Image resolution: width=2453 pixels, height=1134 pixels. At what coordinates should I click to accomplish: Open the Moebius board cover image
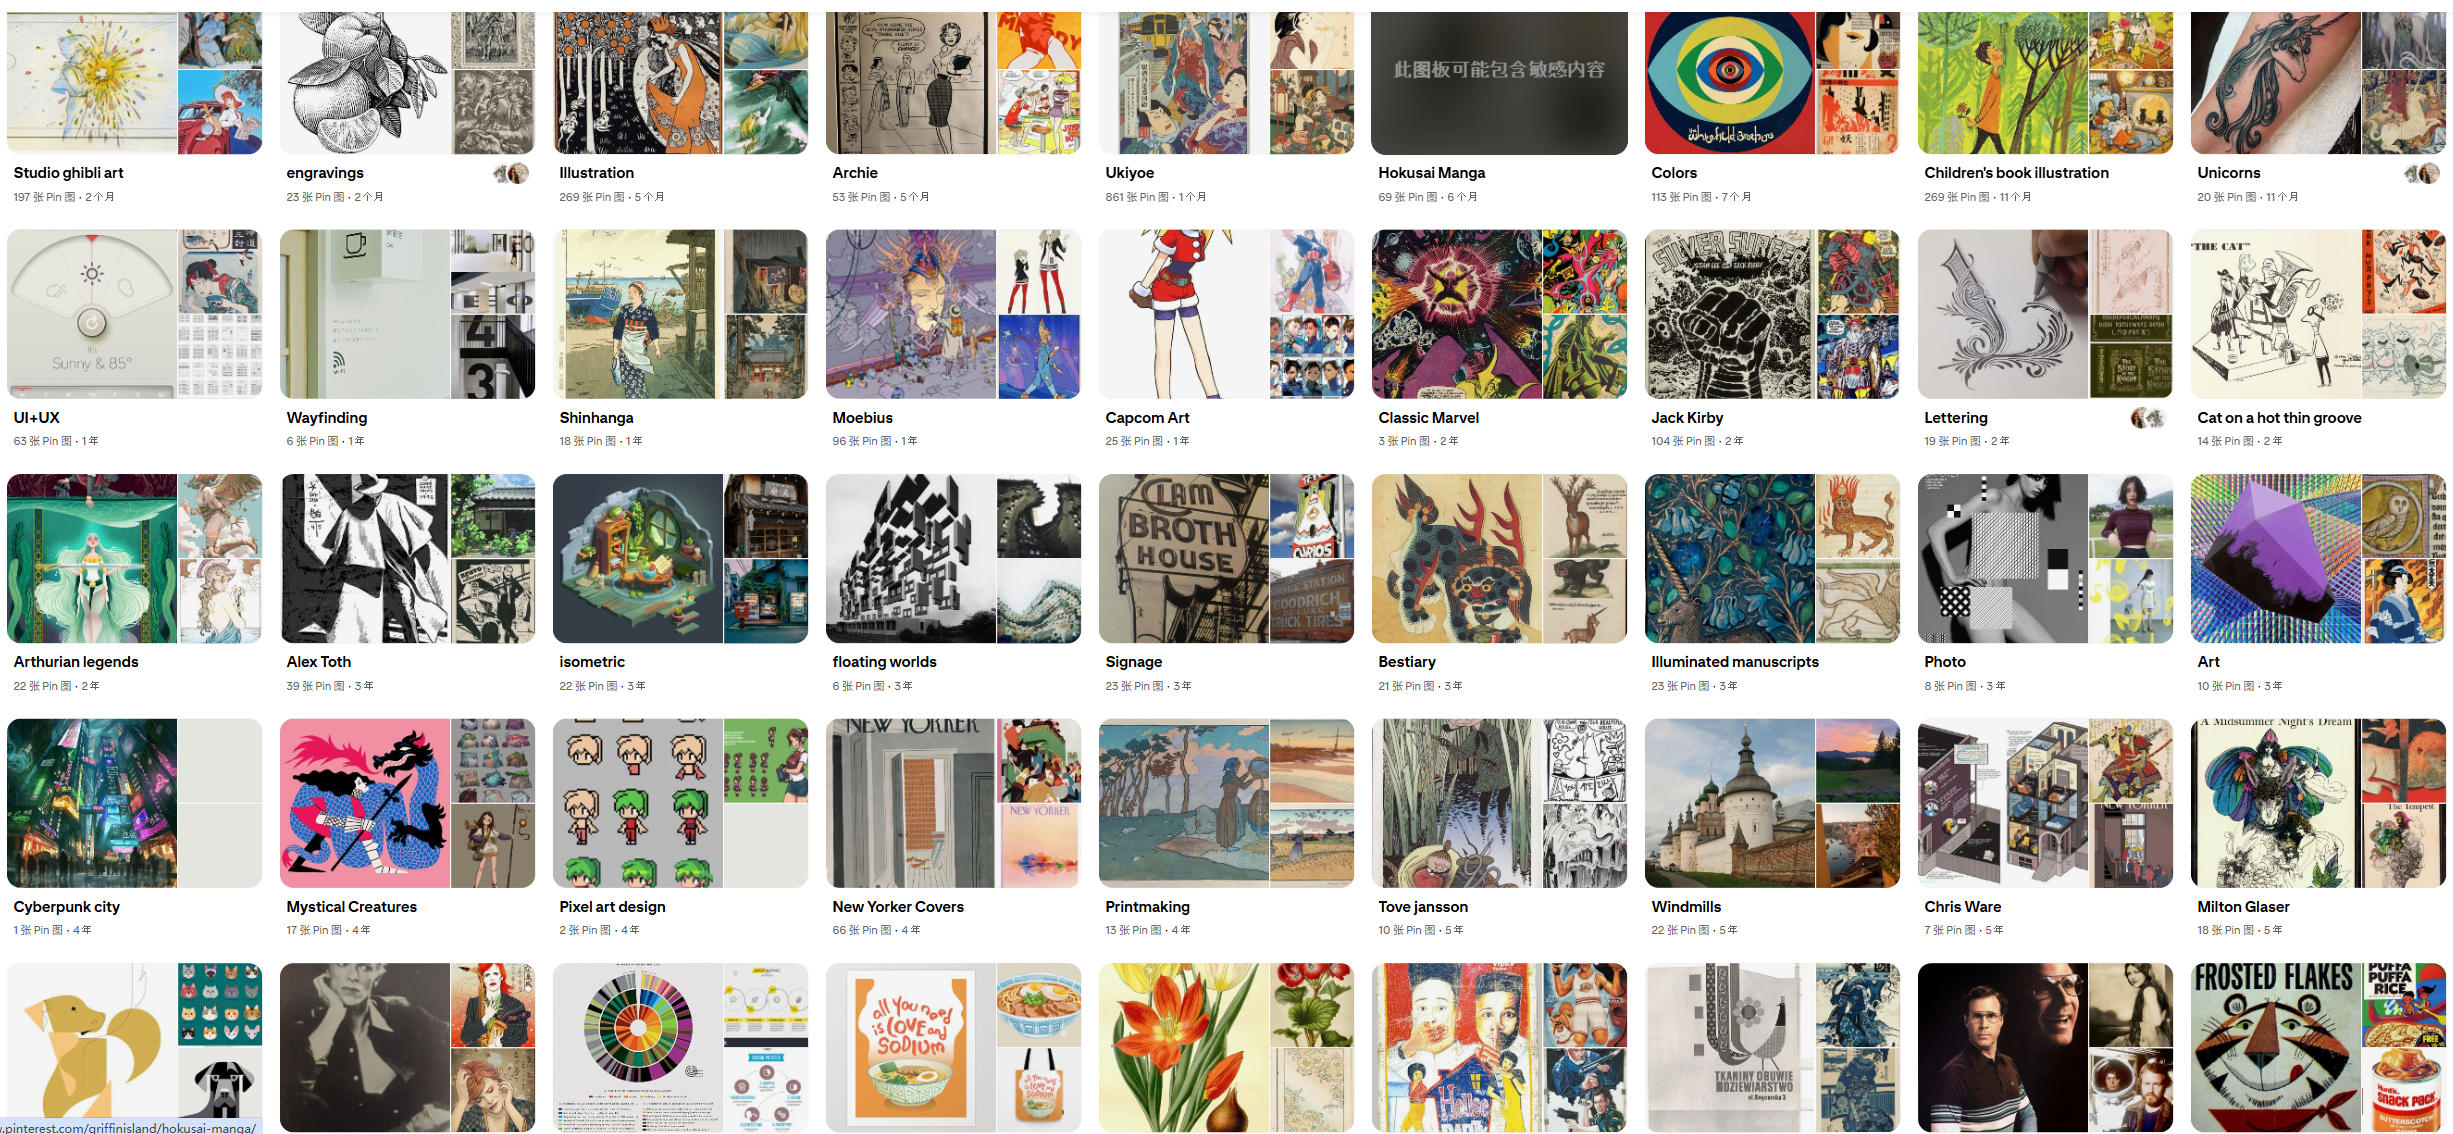[953, 314]
